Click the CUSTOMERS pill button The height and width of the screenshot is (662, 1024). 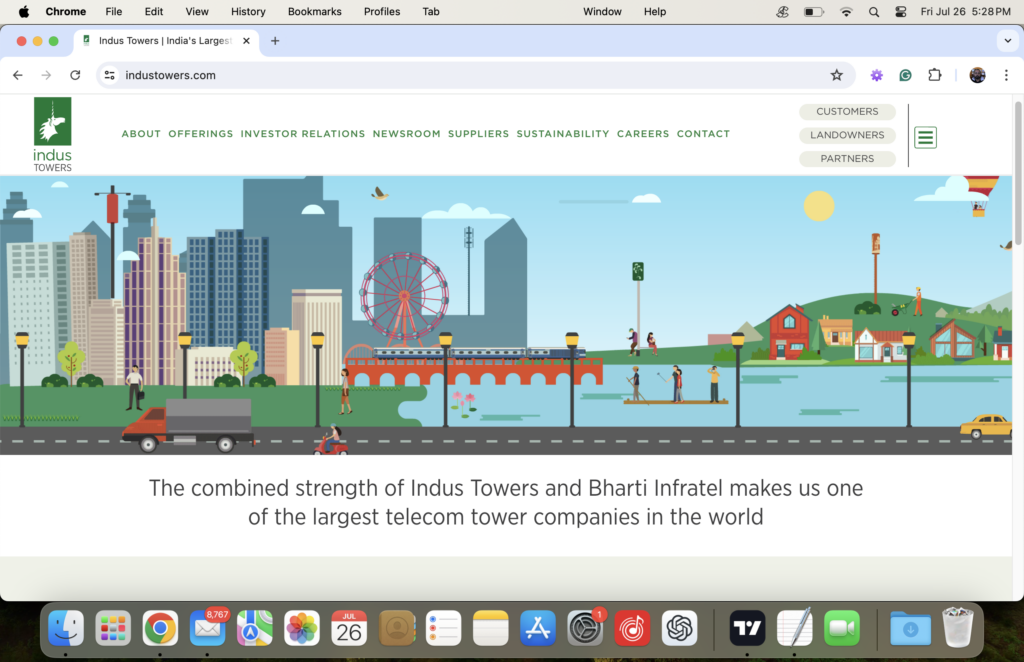coord(847,112)
